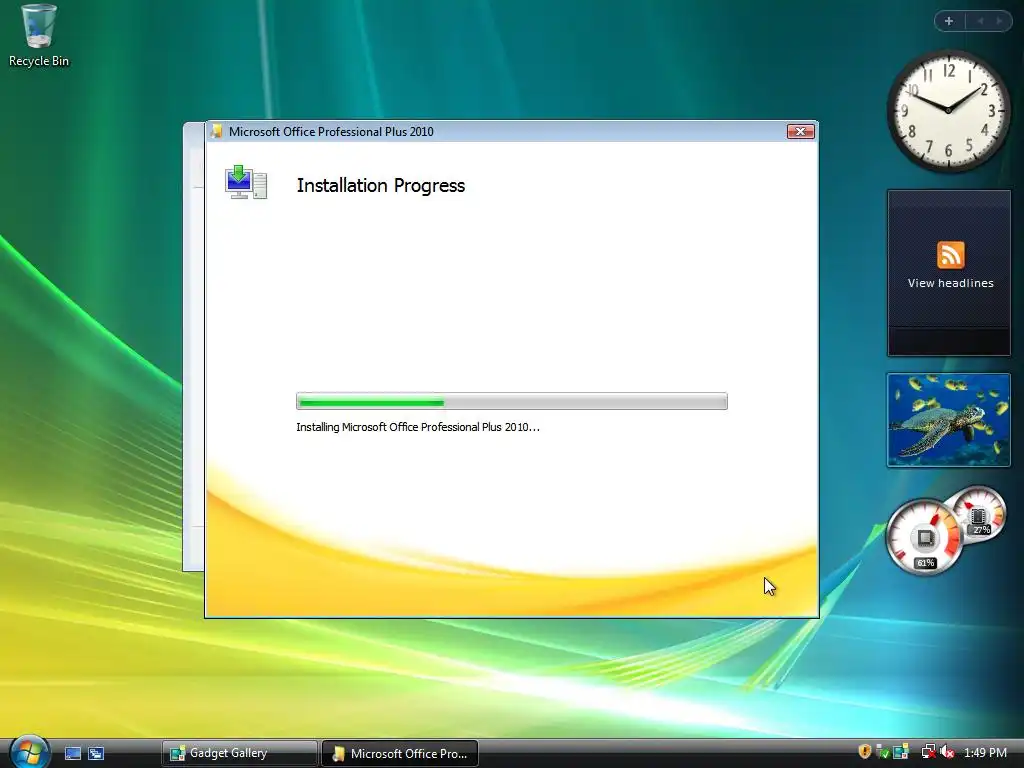This screenshot has width=1024, height=768.
Task: Click Show Desktop in Quick Launch
Action: [x=73, y=753]
